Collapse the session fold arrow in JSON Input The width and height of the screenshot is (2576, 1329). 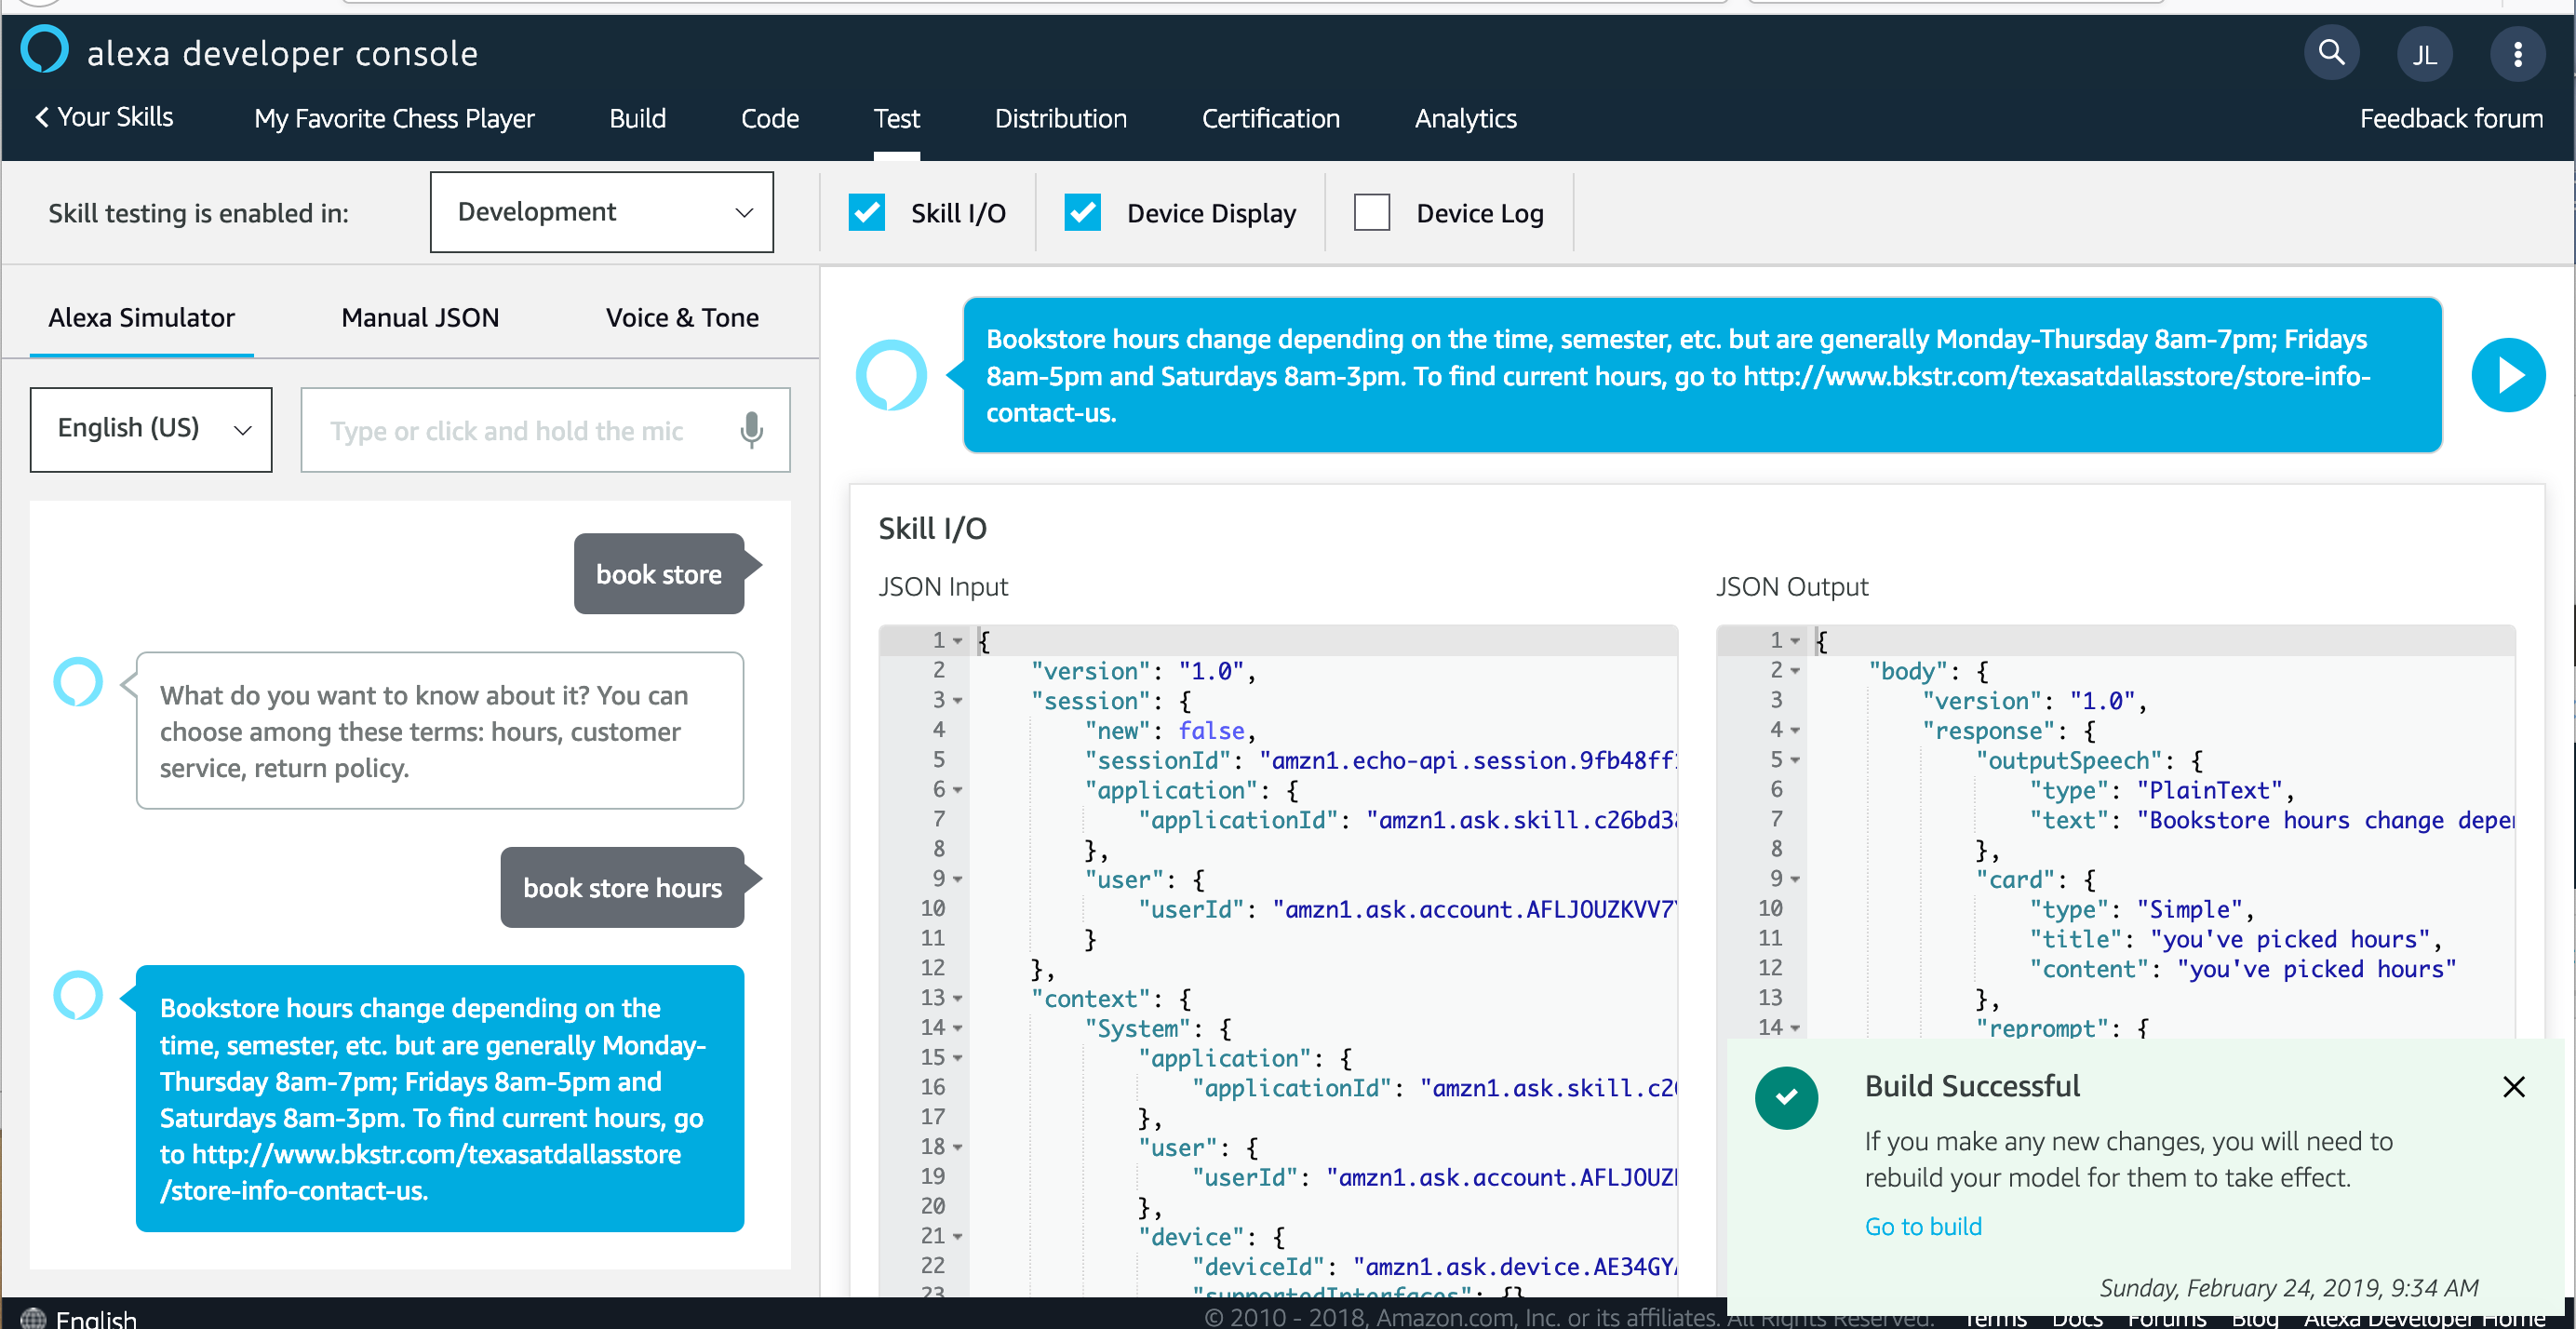point(958,701)
